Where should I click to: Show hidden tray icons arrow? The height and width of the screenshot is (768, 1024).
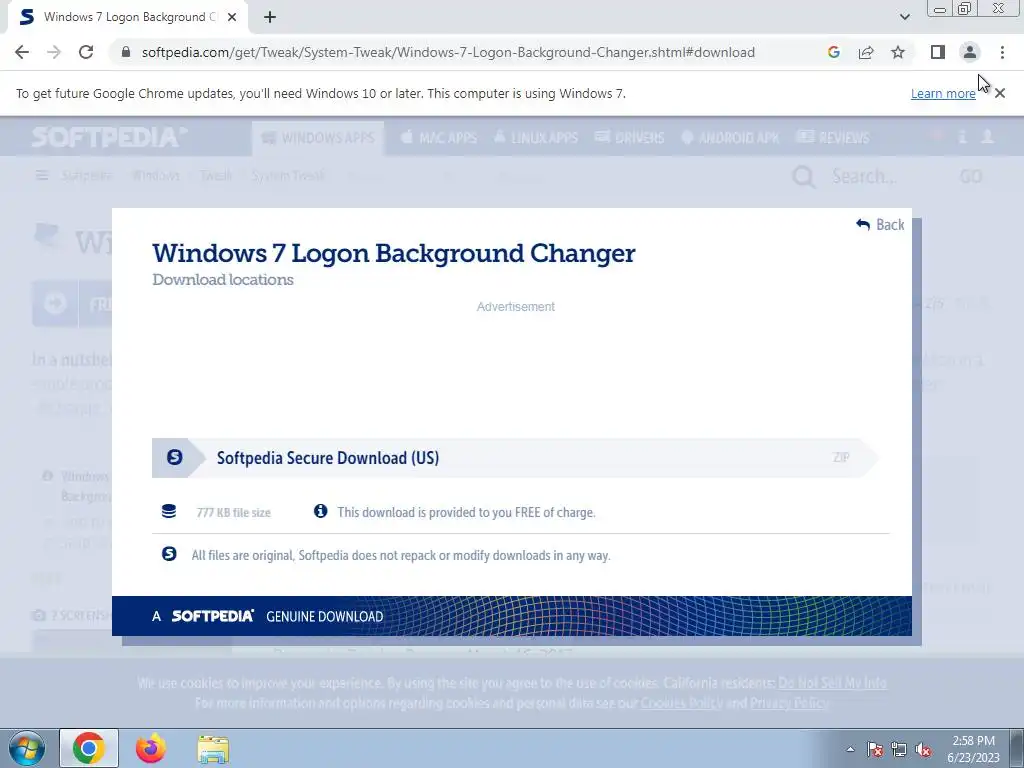tap(850, 749)
